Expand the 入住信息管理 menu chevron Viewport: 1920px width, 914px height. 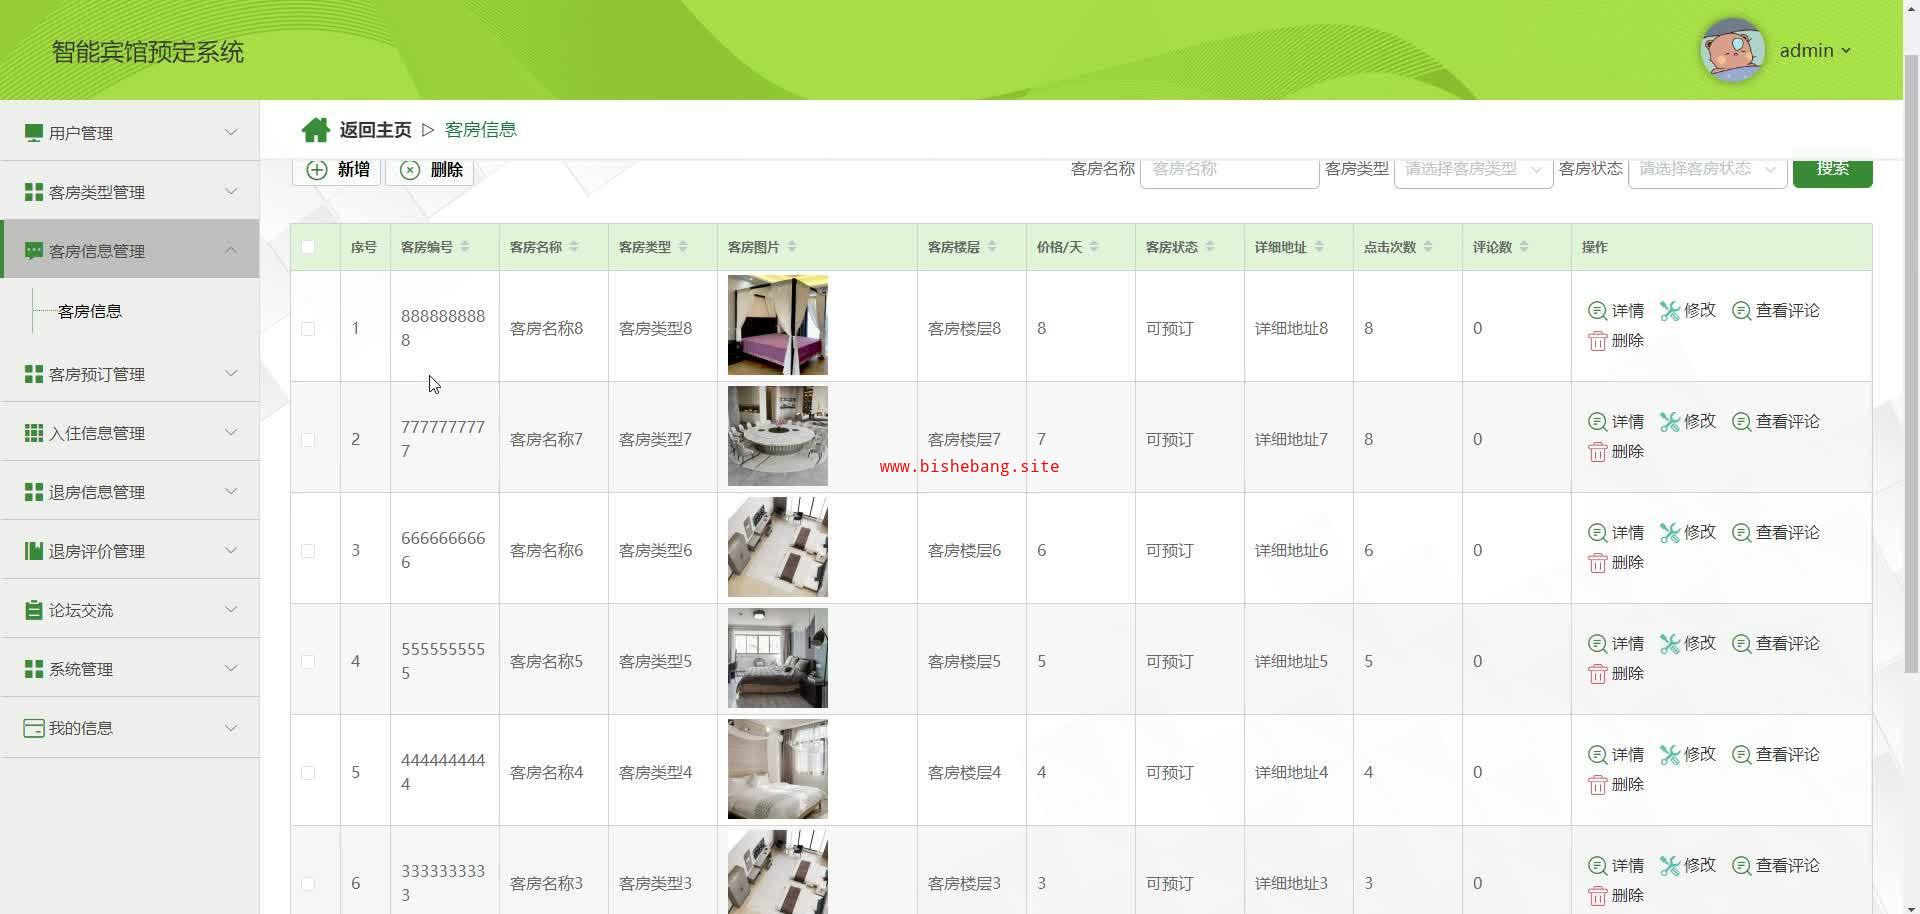[x=231, y=432]
